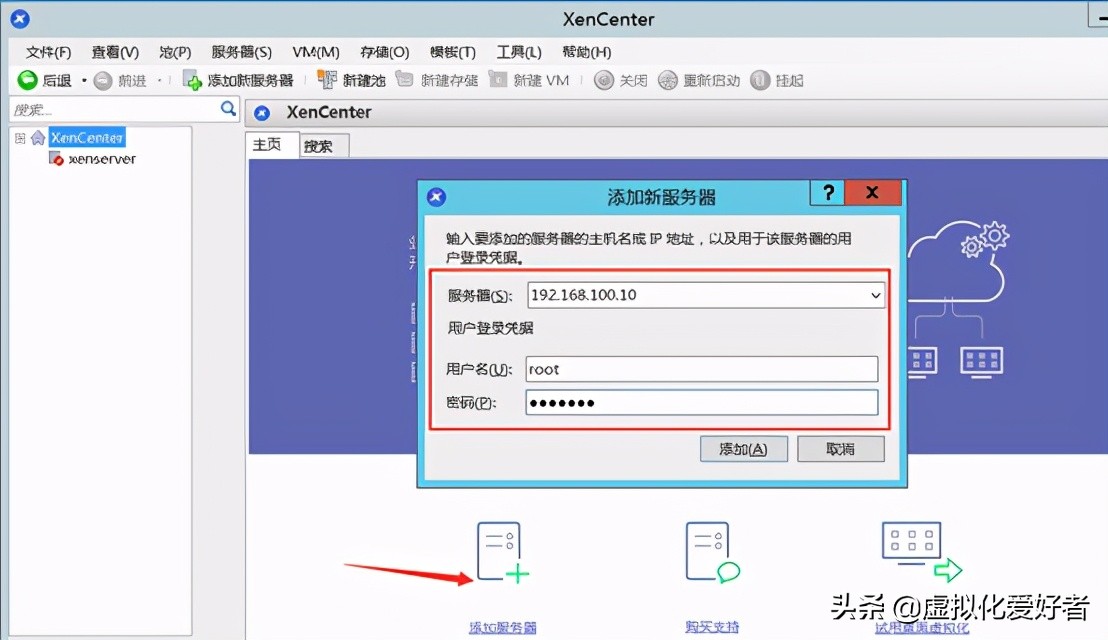Click the grey Forward (前进) arrow icon
This screenshot has height=640, width=1108.
point(103,81)
